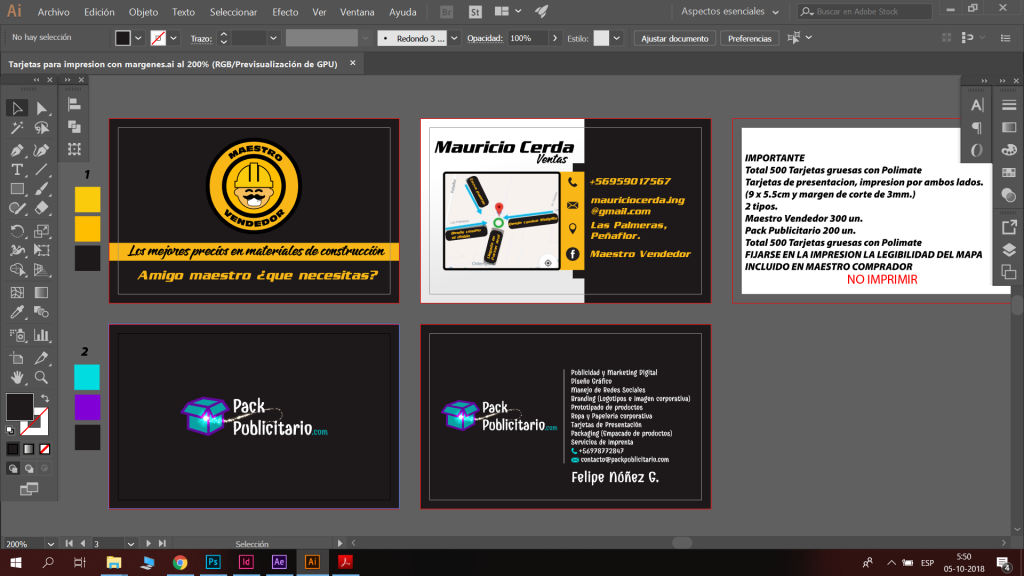Open artboard number dropdown in status bar
This screenshot has height=576, width=1024.
coord(131,544)
